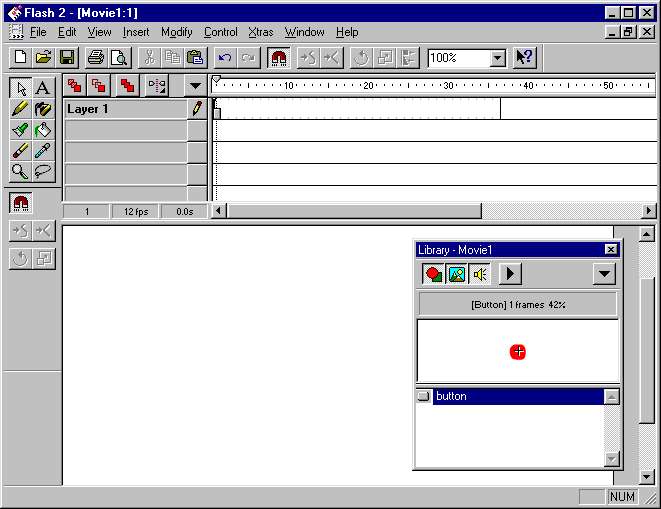Choose the Paint Bucket tool

[x=42, y=130]
